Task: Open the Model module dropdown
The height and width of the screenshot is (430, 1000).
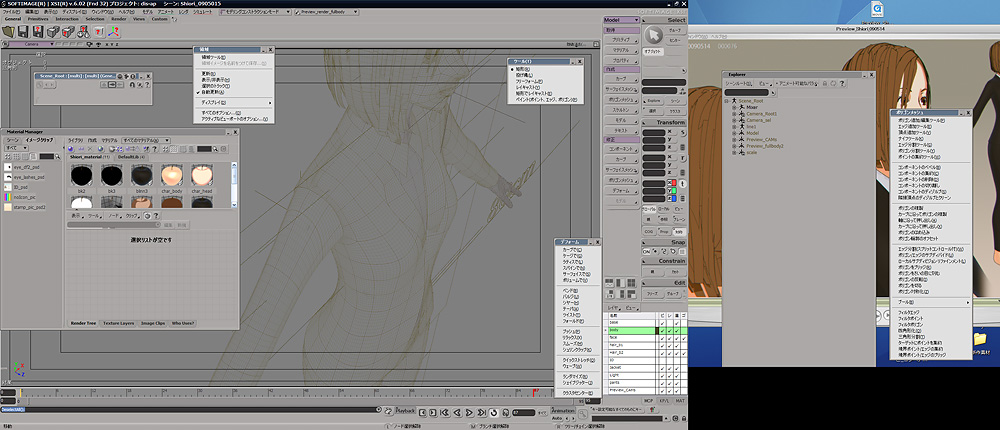Action: (621, 20)
